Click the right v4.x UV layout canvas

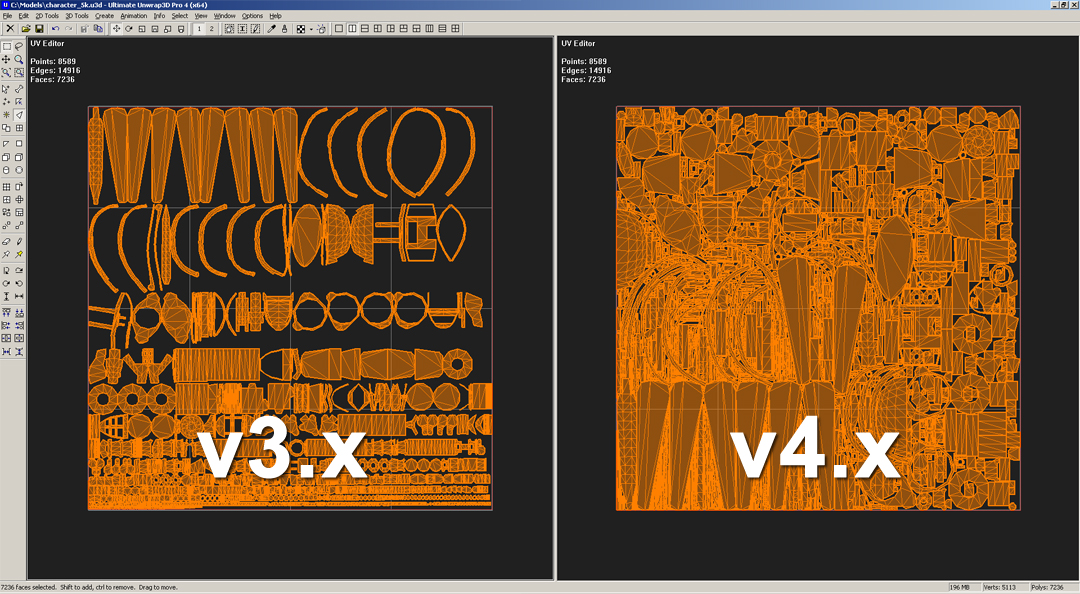click(818, 308)
